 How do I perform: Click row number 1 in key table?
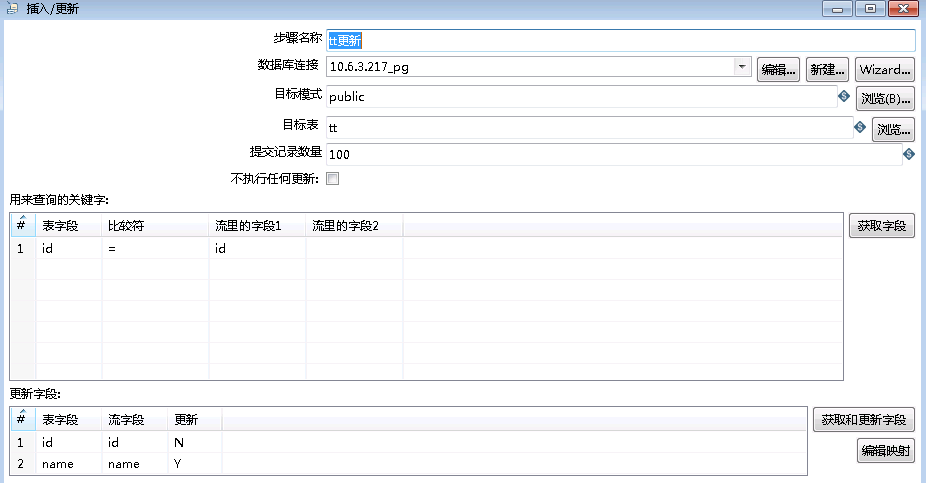coord(22,249)
